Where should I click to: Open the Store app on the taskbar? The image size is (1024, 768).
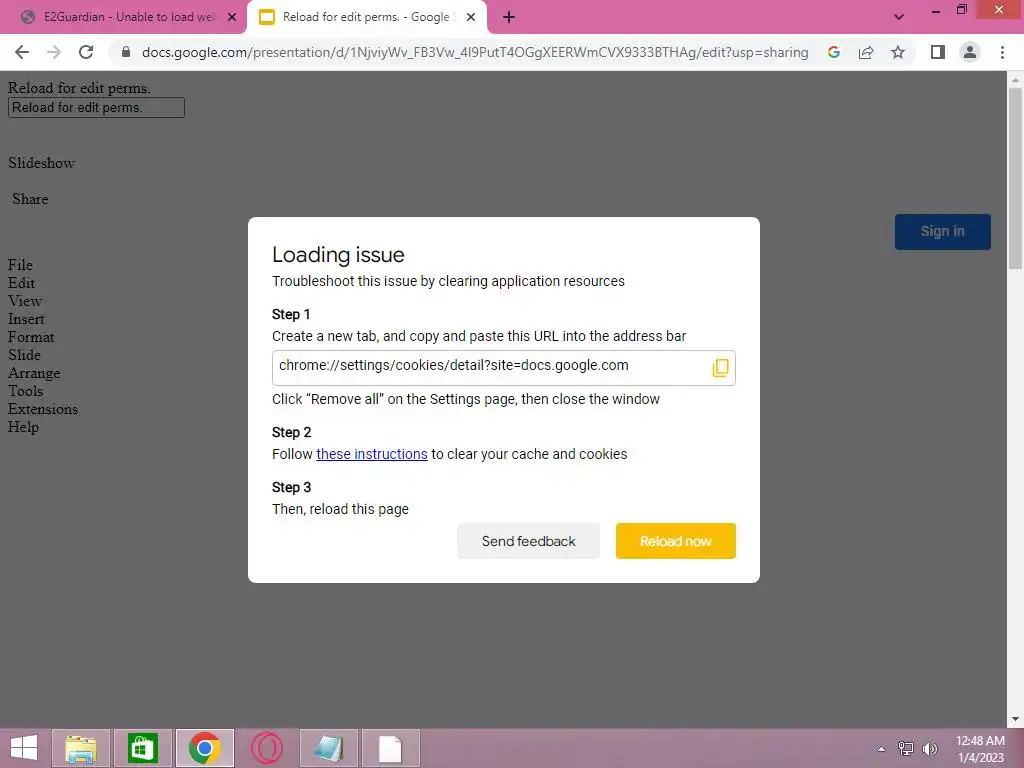coord(142,748)
